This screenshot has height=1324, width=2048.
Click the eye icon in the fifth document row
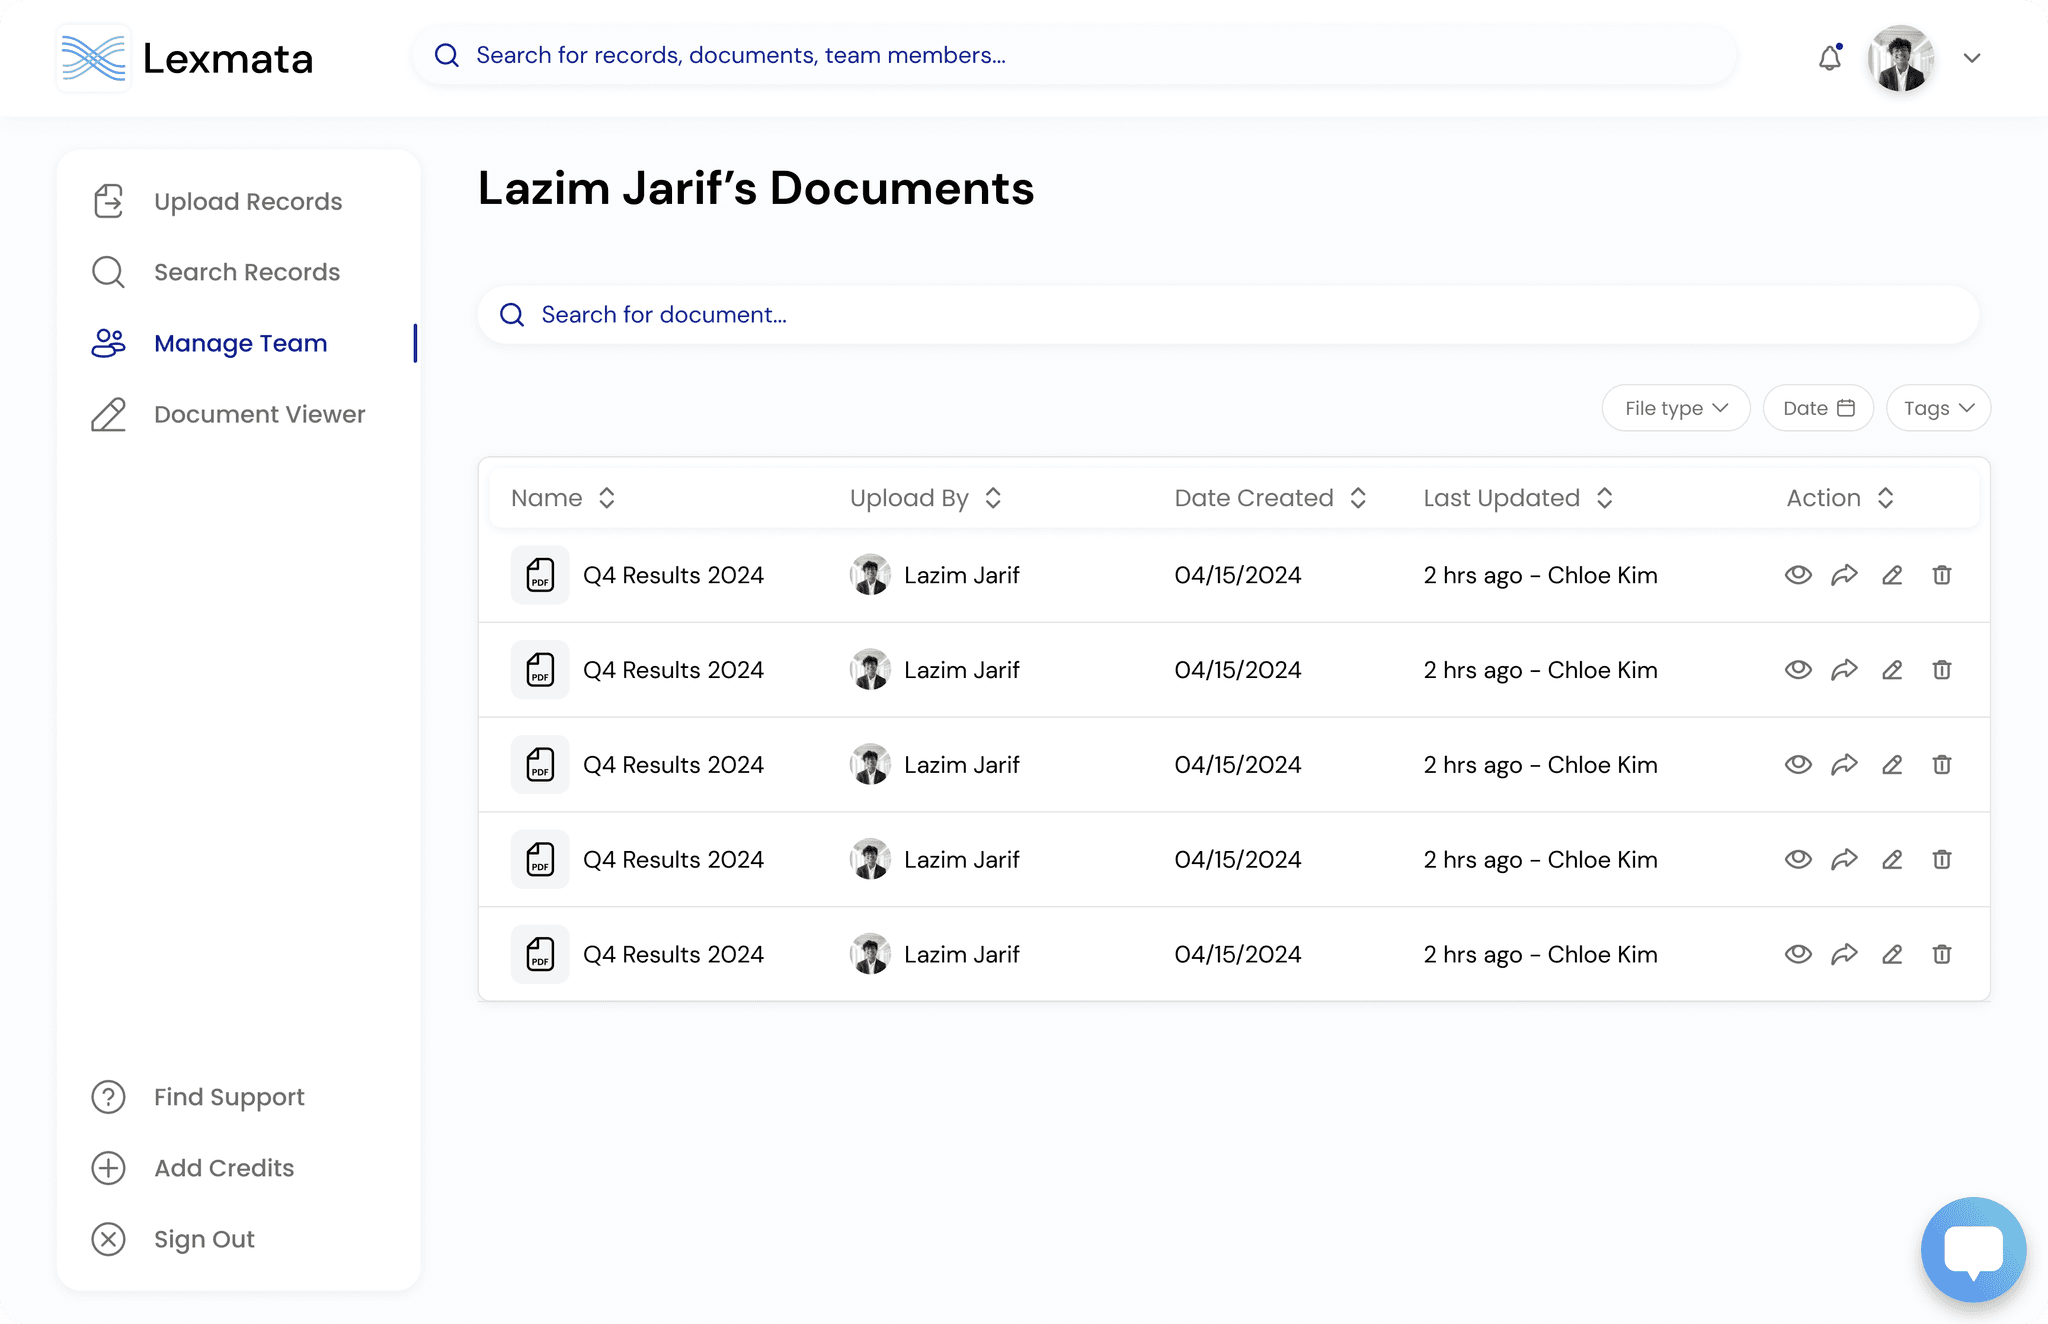point(1798,954)
